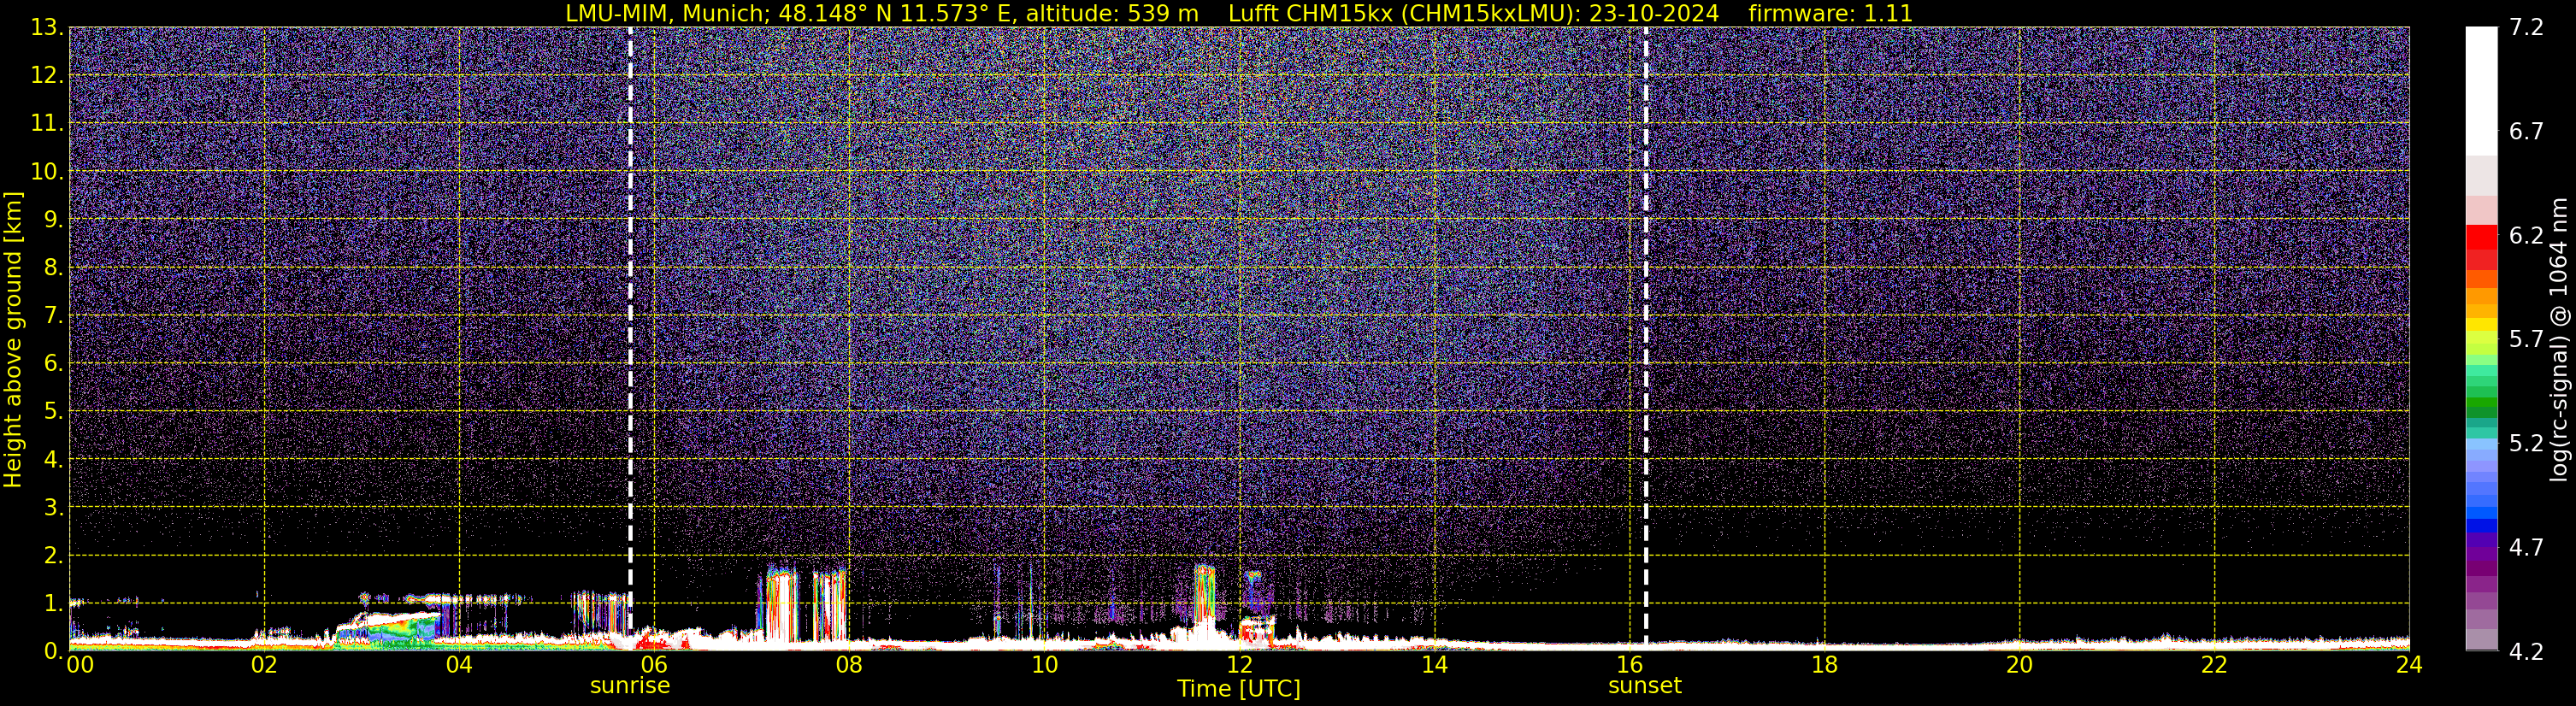
Task: Click the time tick label '10'
Action: pyautogui.click(x=1044, y=665)
